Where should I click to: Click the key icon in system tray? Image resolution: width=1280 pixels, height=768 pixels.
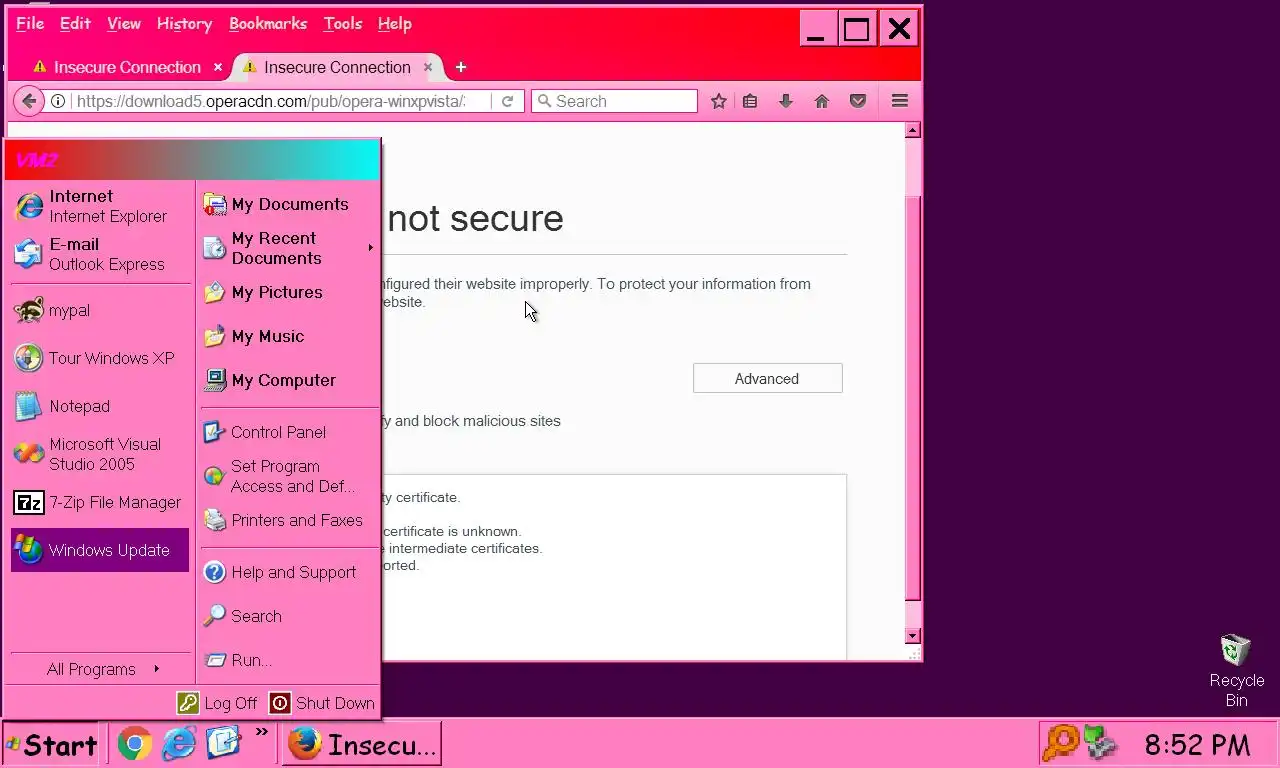coord(1060,744)
